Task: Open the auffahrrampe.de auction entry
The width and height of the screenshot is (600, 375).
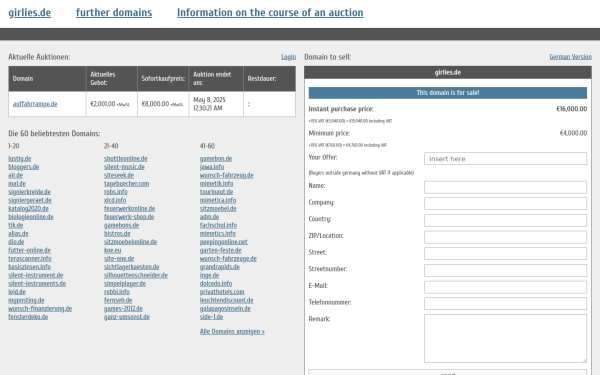Action: point(35,104)
